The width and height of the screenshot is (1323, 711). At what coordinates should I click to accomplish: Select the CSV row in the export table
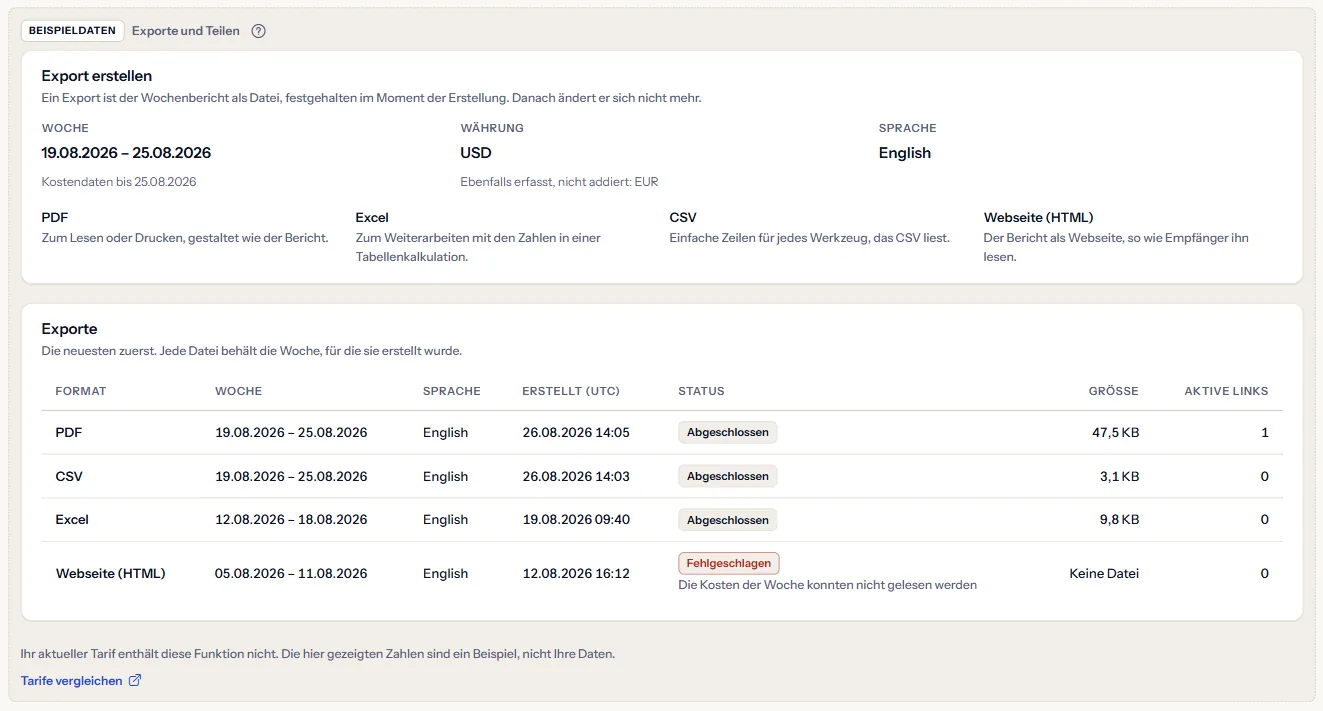[662, 476]
